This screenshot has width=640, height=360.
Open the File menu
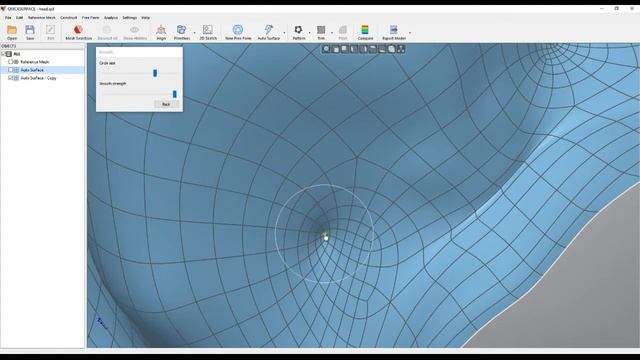tap(8, 18)
